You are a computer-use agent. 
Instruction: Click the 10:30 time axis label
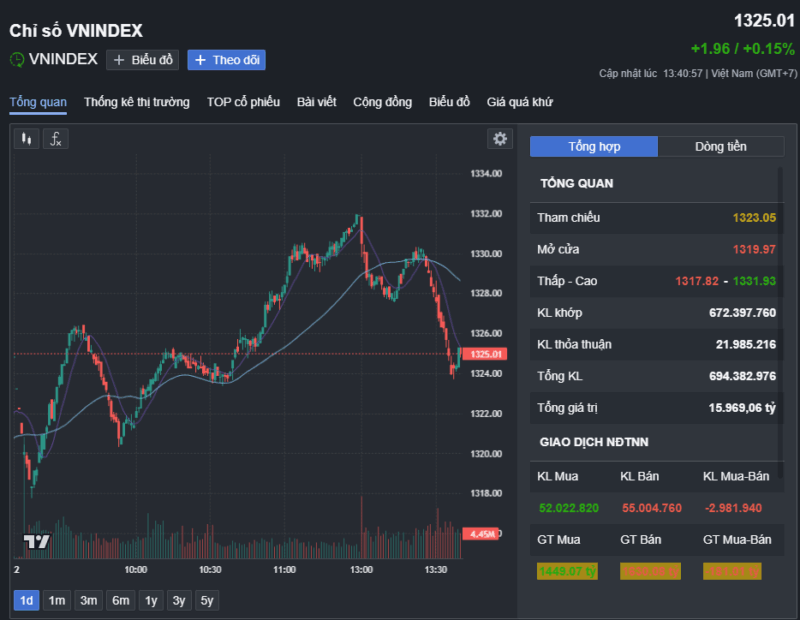(210, 570)
